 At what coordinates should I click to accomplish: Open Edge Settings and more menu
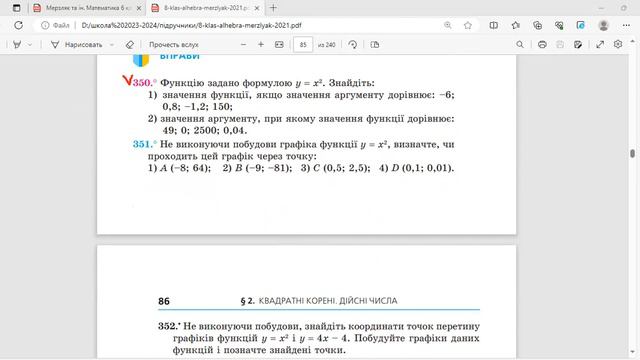coord(626,25)
